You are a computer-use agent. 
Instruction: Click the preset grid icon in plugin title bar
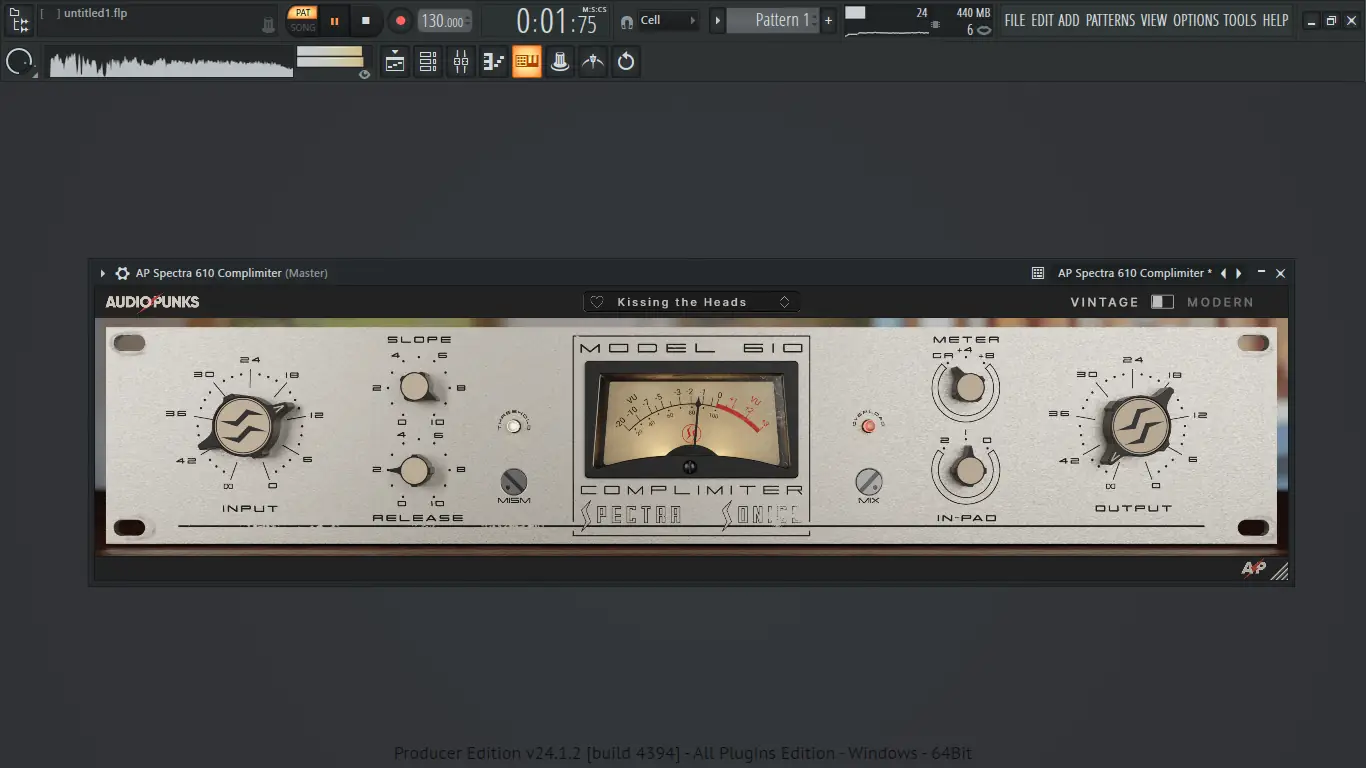(x=1038, y=273)
